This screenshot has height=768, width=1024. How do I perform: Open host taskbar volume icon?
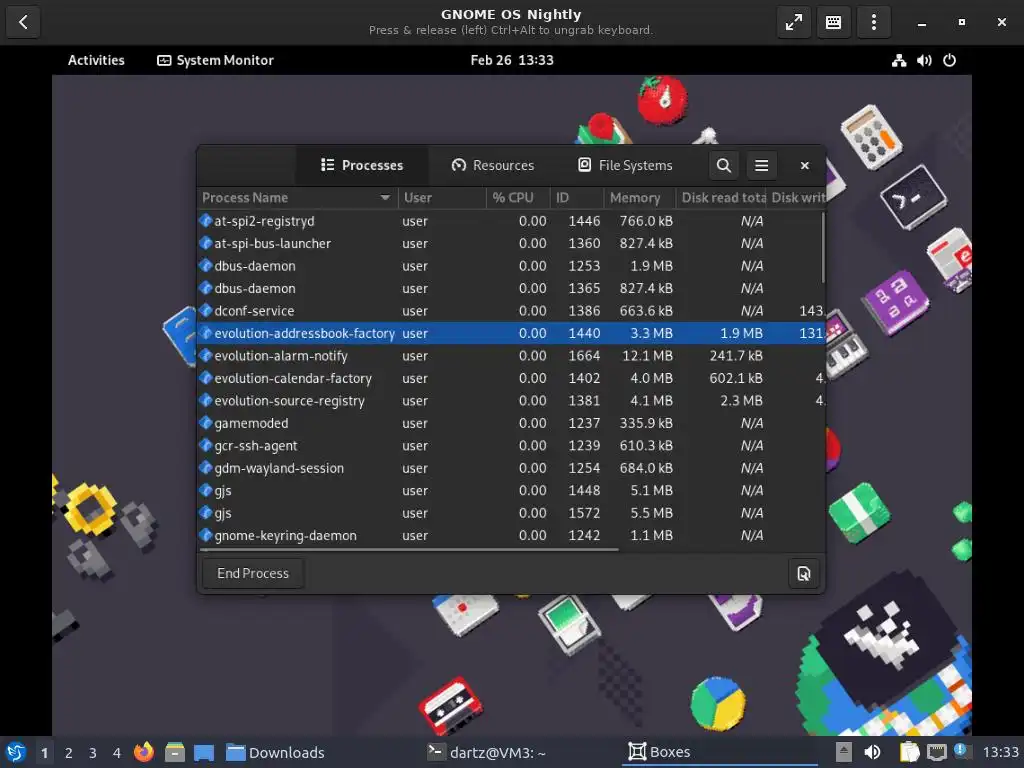click(x=872, y=752)
